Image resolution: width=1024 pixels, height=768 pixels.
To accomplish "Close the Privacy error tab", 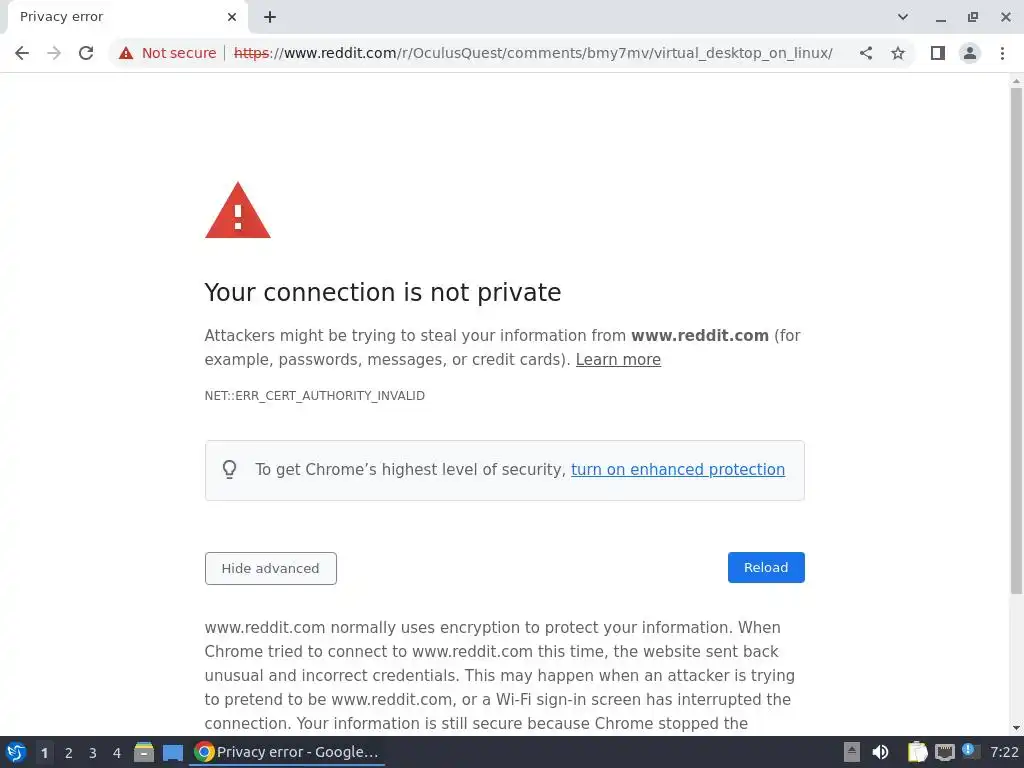I will 232,17.
